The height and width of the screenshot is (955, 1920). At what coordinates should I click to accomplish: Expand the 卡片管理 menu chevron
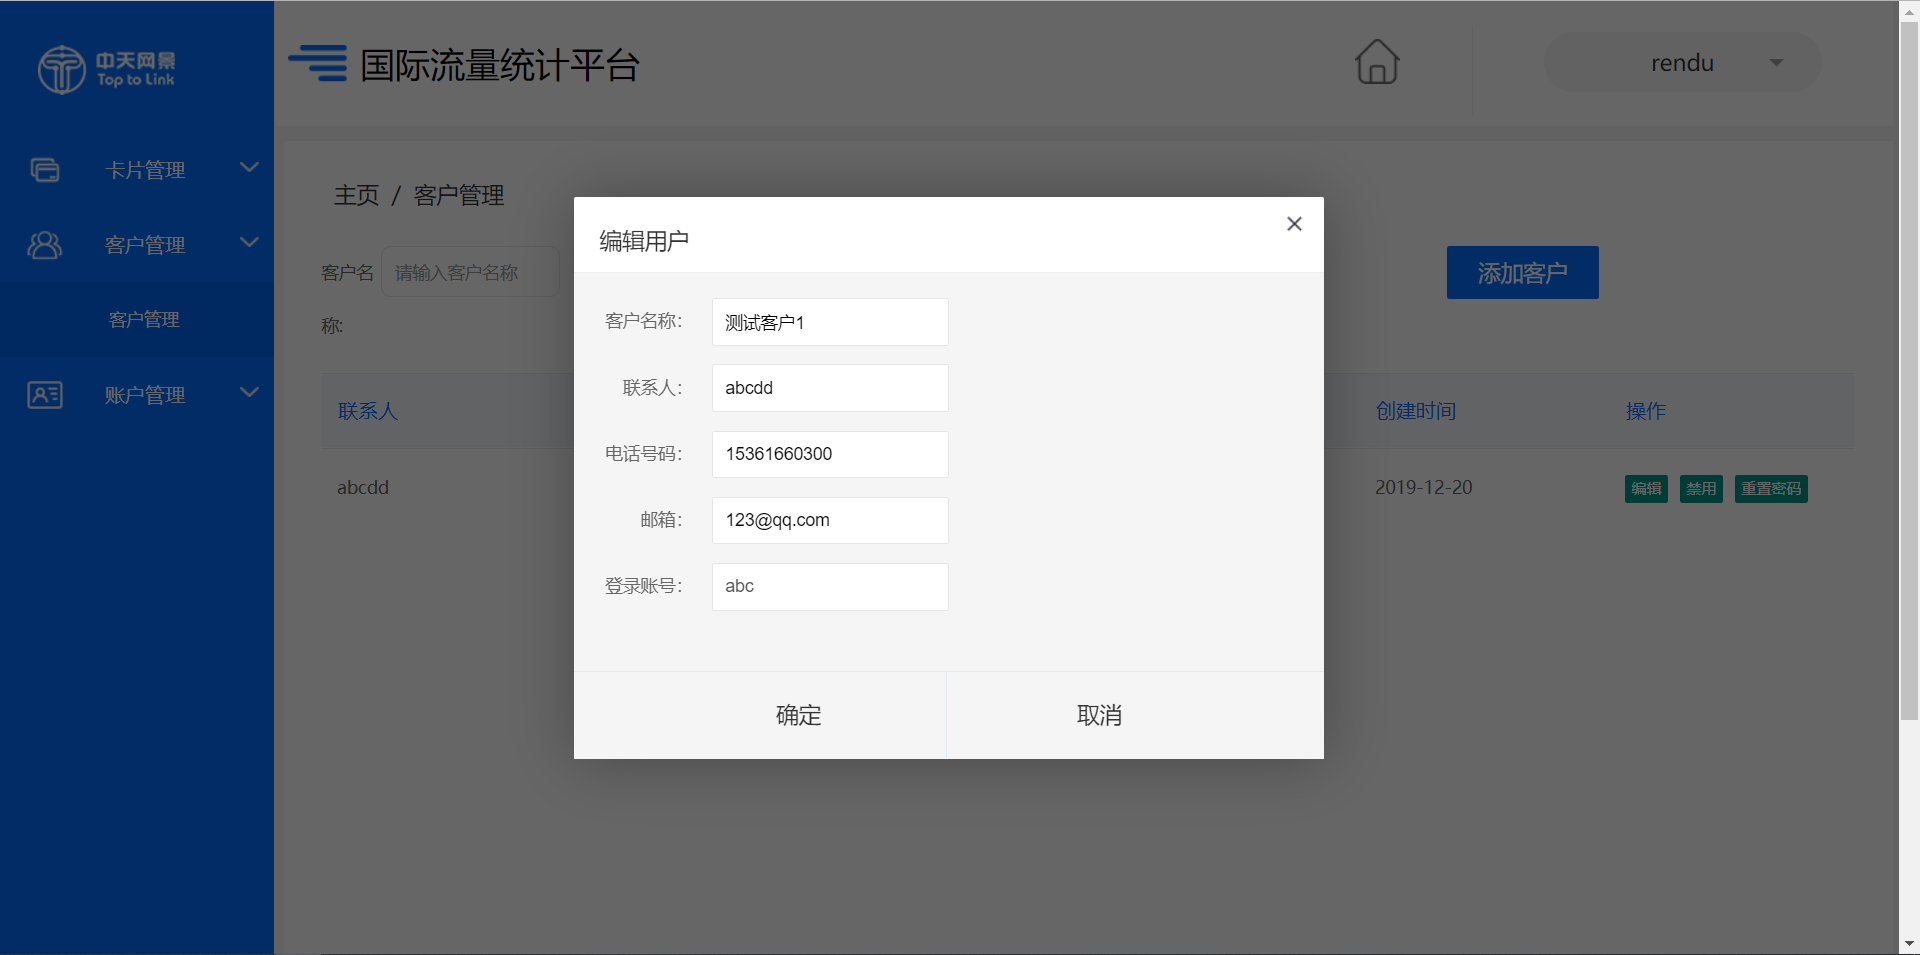pyautogui.click(x=249, y=167)
